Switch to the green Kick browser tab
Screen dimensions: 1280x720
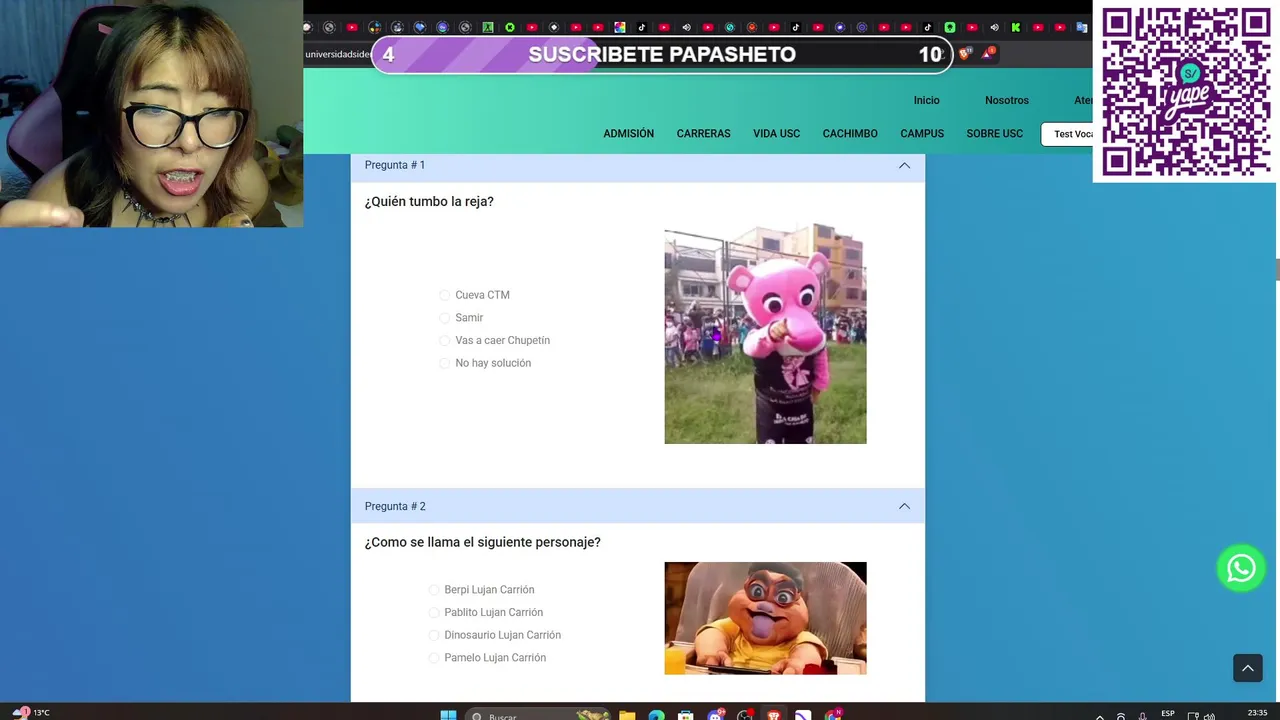pyautogui.click(x=1016, y=27)
